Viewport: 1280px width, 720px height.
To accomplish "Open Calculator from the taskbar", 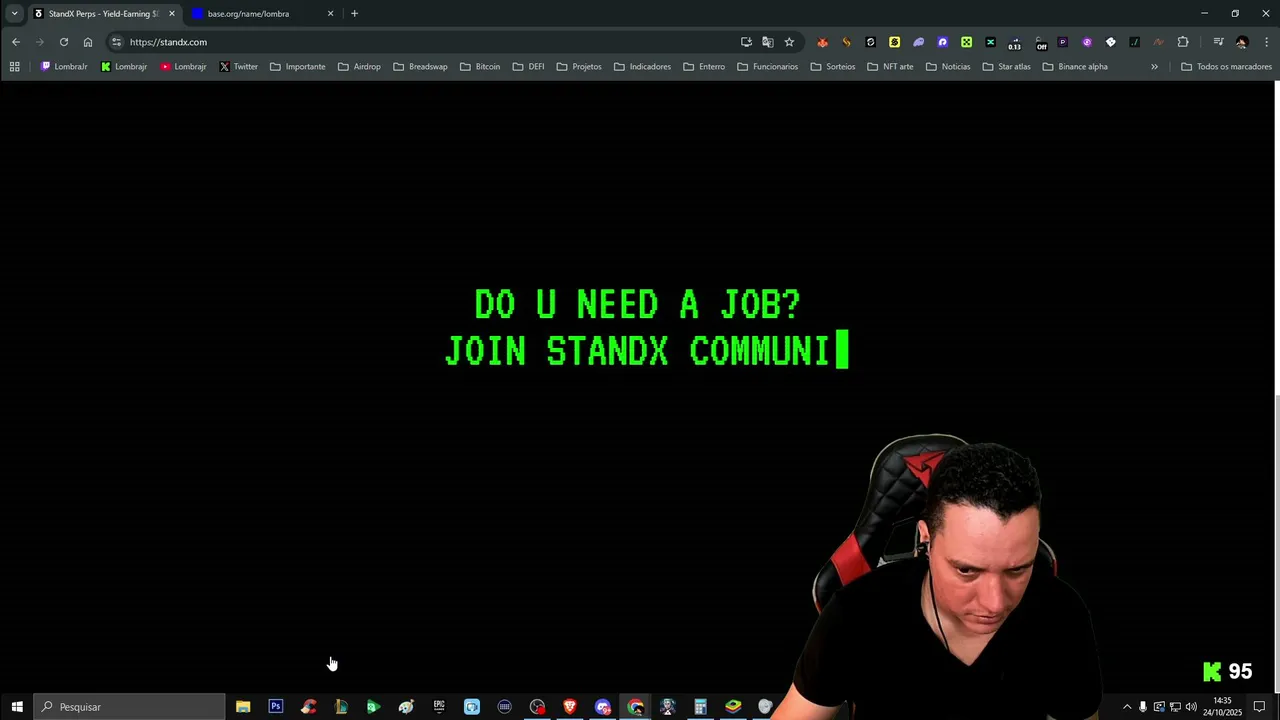I will [701, 707].
